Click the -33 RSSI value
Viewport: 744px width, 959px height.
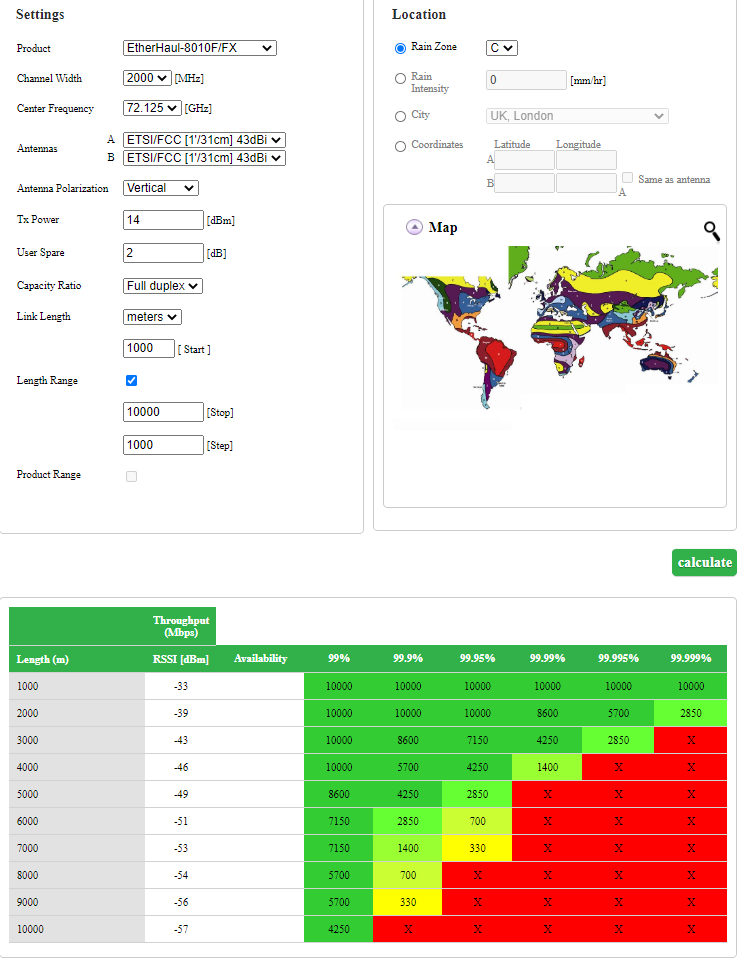180,686
